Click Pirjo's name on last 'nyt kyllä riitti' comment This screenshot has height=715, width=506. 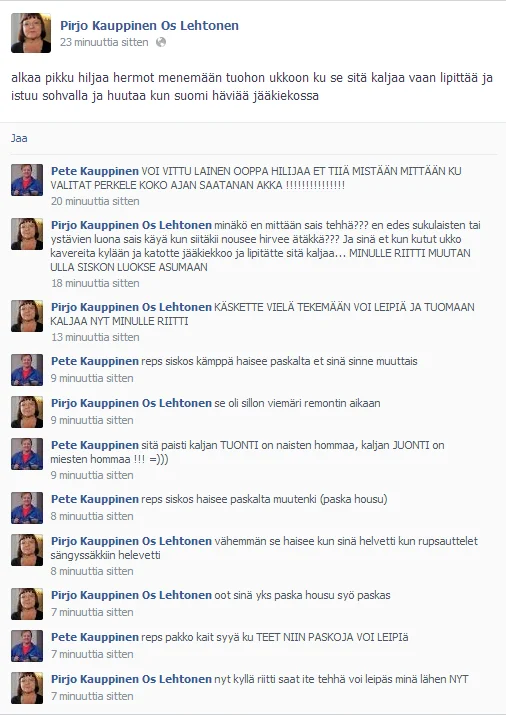tap(131, 679)
